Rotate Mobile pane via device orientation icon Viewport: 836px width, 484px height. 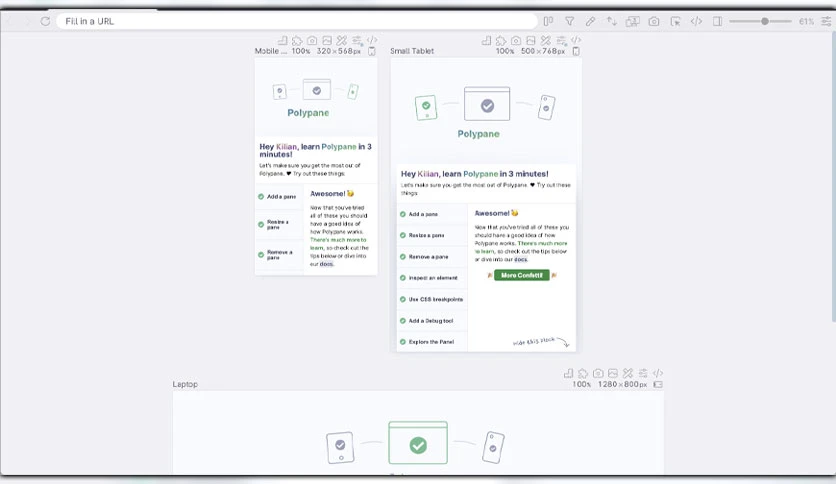(372, 51)
